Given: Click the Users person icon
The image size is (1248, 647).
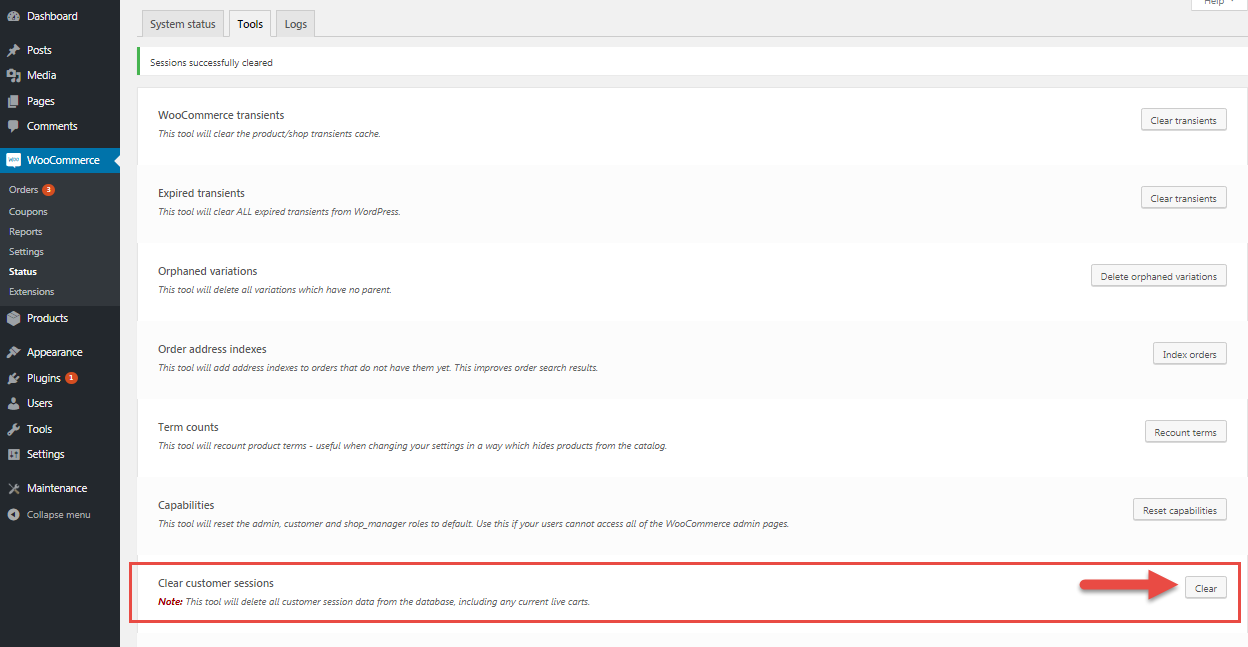Looking at the screenshot, I should click(x=13, y=403).
